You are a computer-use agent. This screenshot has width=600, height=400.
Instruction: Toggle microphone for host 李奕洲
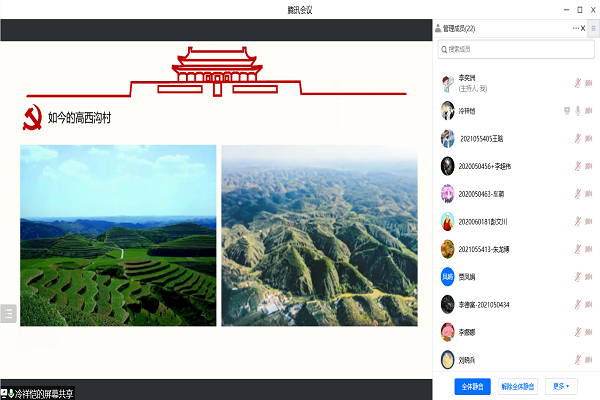[577, 84]
